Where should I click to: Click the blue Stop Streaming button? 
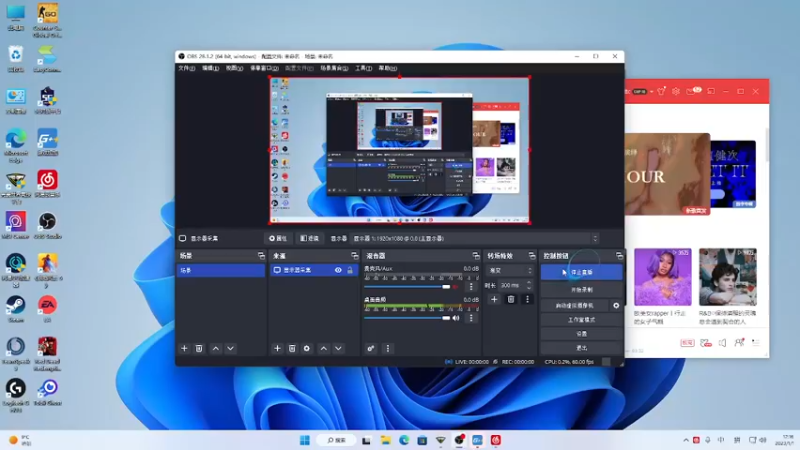[x=581, y=272]
